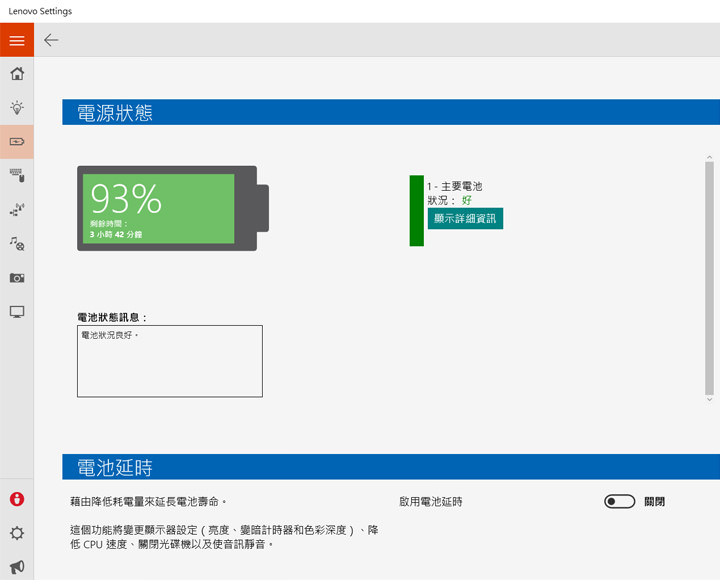This screenshot has height=580, width=720.
Task: Click the vertical scrollbar thumb
Action: (709, 278)
